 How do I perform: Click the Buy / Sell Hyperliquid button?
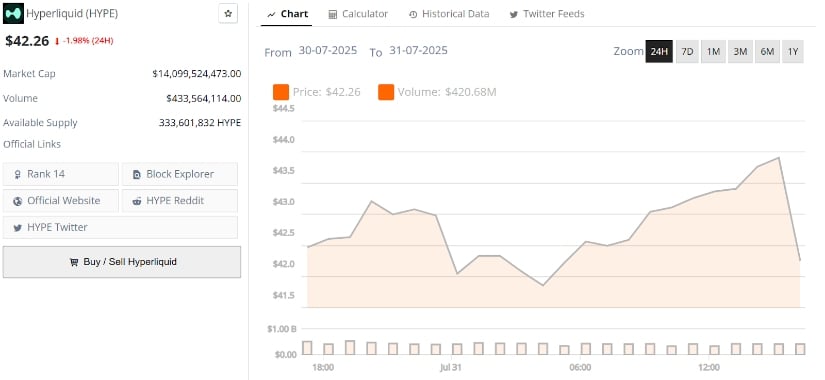coord(122,262)
